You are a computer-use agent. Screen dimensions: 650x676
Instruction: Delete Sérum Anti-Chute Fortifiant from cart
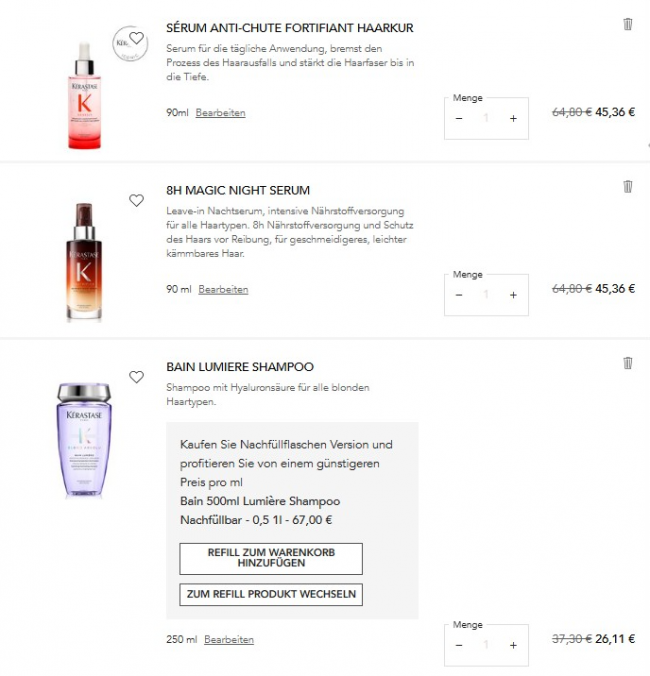[628, 24]
